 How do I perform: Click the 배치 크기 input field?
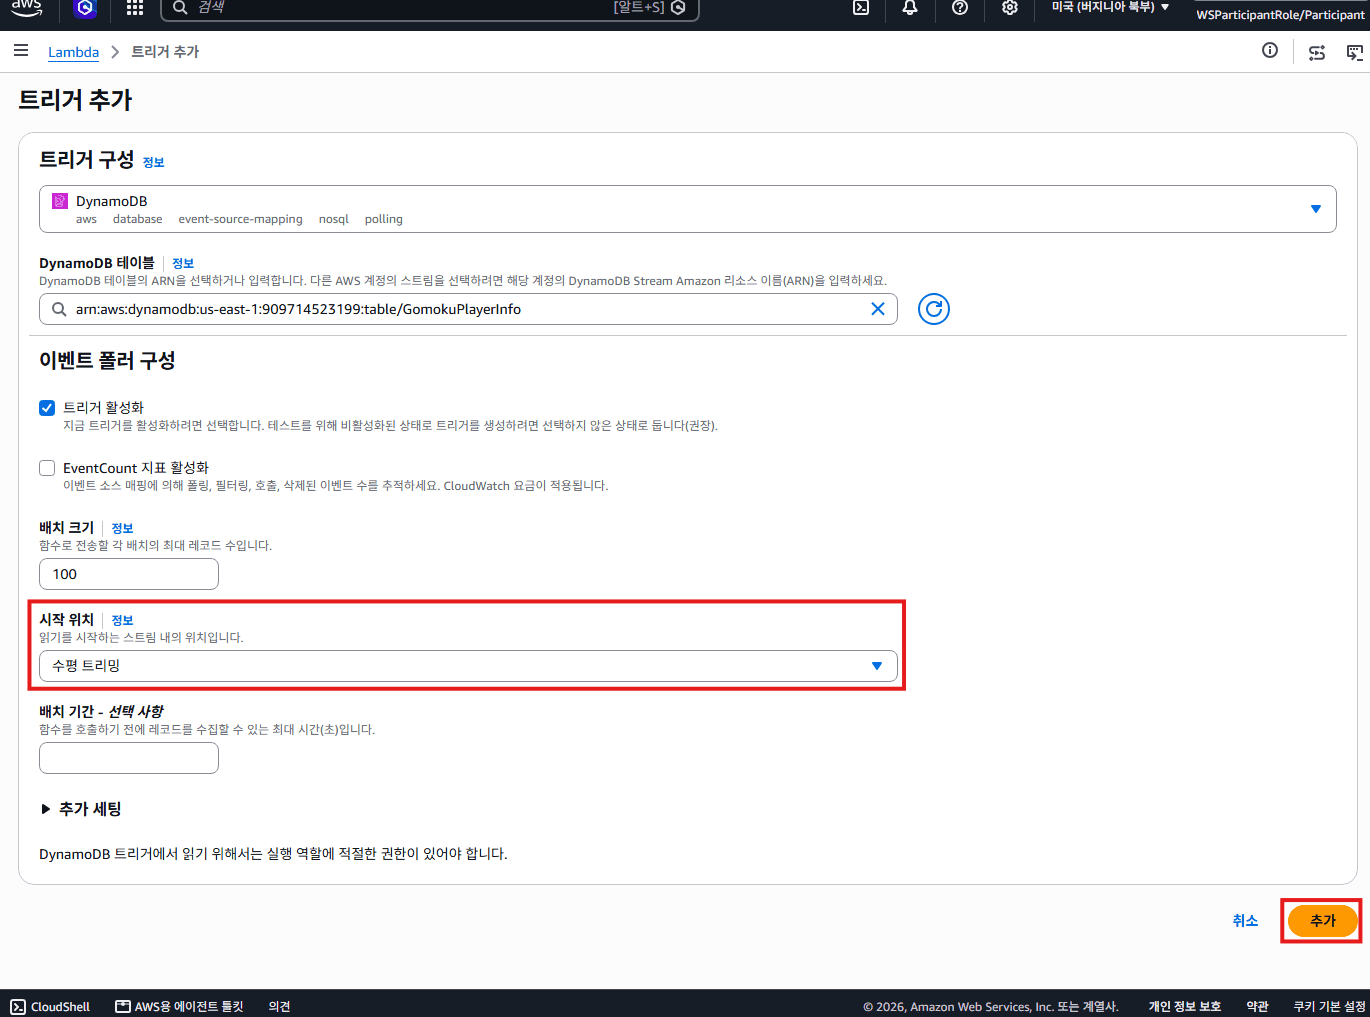pos(129,574)
